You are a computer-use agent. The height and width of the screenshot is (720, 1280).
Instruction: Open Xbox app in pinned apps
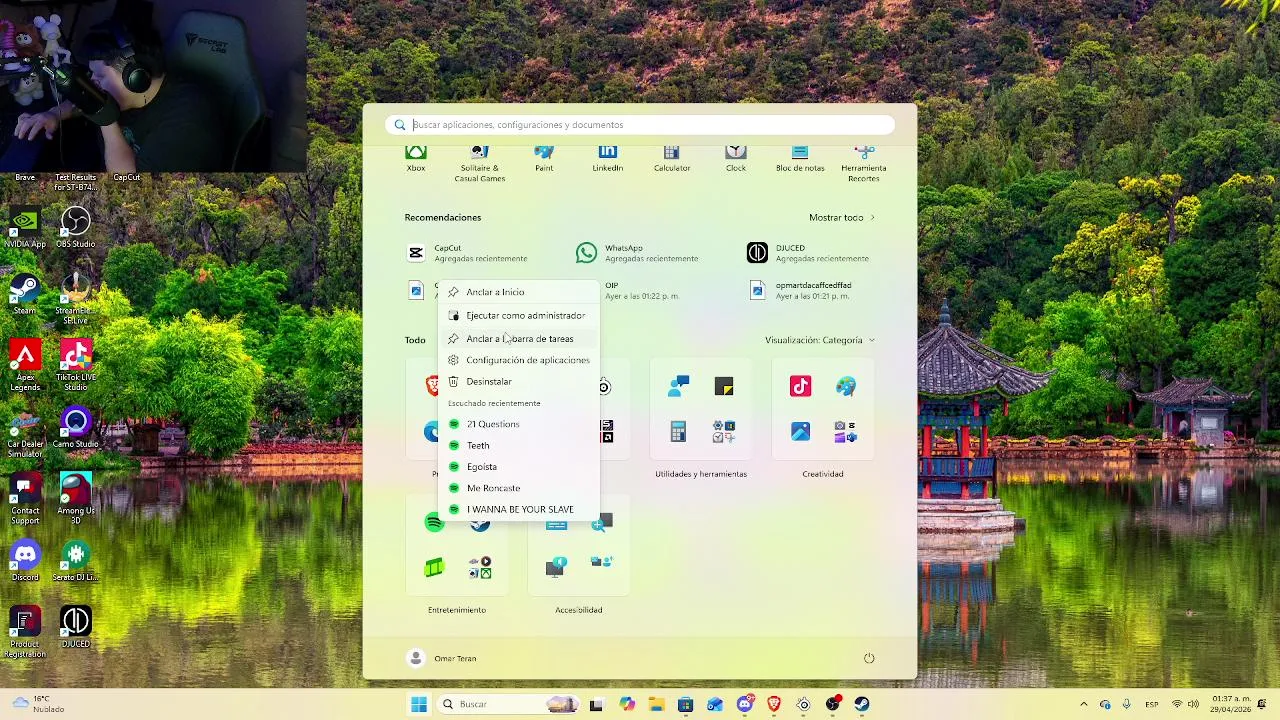point(416,159)
